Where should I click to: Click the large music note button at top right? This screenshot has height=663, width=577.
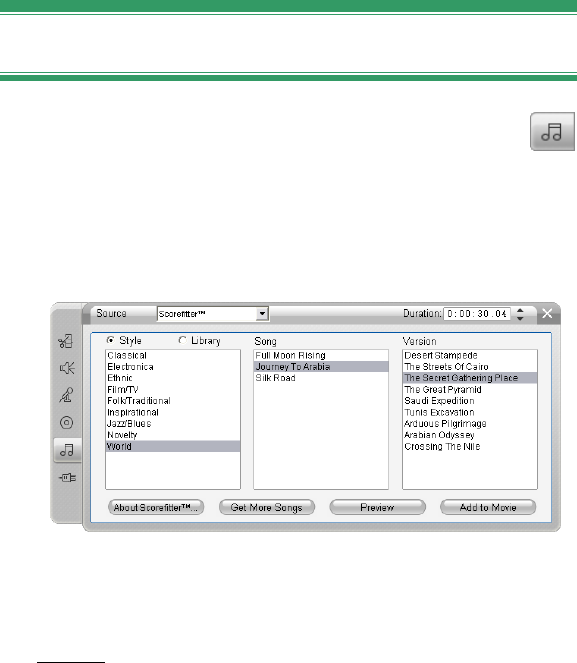(552, 132)
